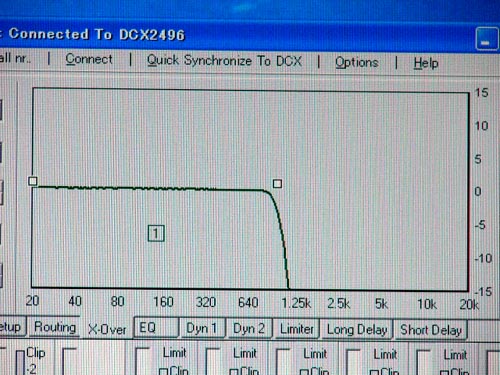The width and height of the screenshot is (500, 375).
Task: Grab the crossover handle near 1.25k on the curve
Action: click(277, 184)
